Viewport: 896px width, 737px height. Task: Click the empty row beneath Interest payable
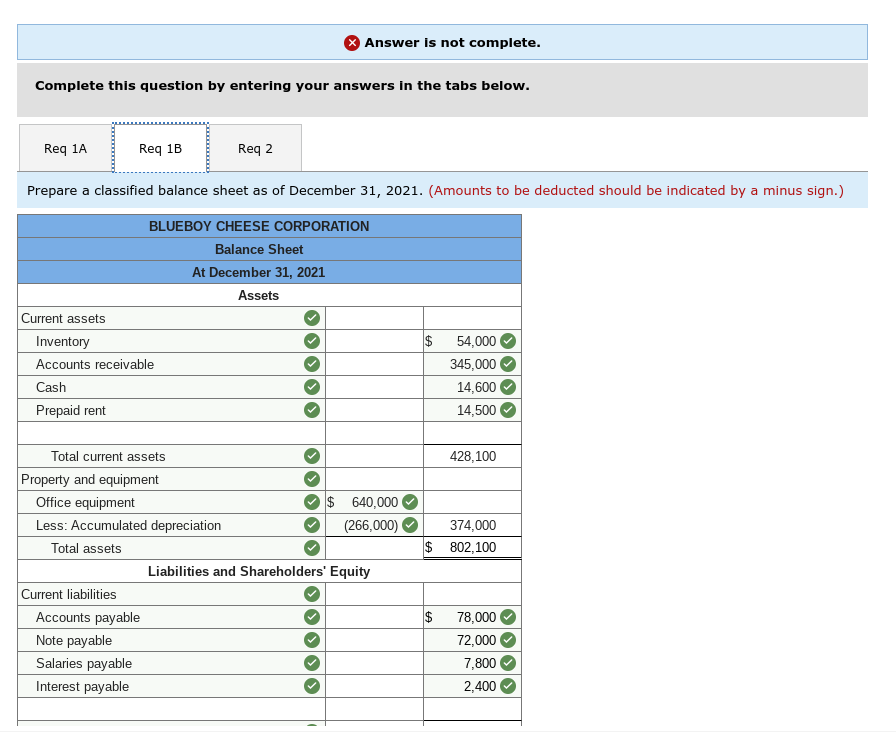(470, 710)
